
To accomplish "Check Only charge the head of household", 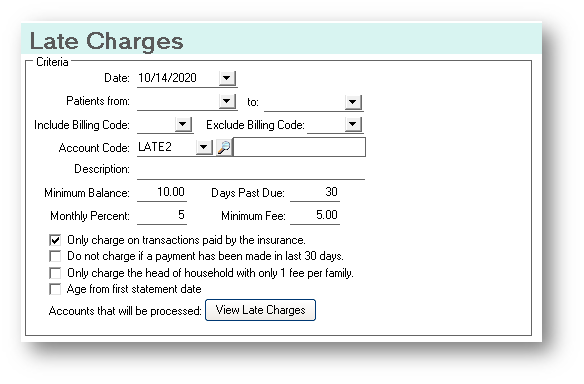I will coord(55,273).
